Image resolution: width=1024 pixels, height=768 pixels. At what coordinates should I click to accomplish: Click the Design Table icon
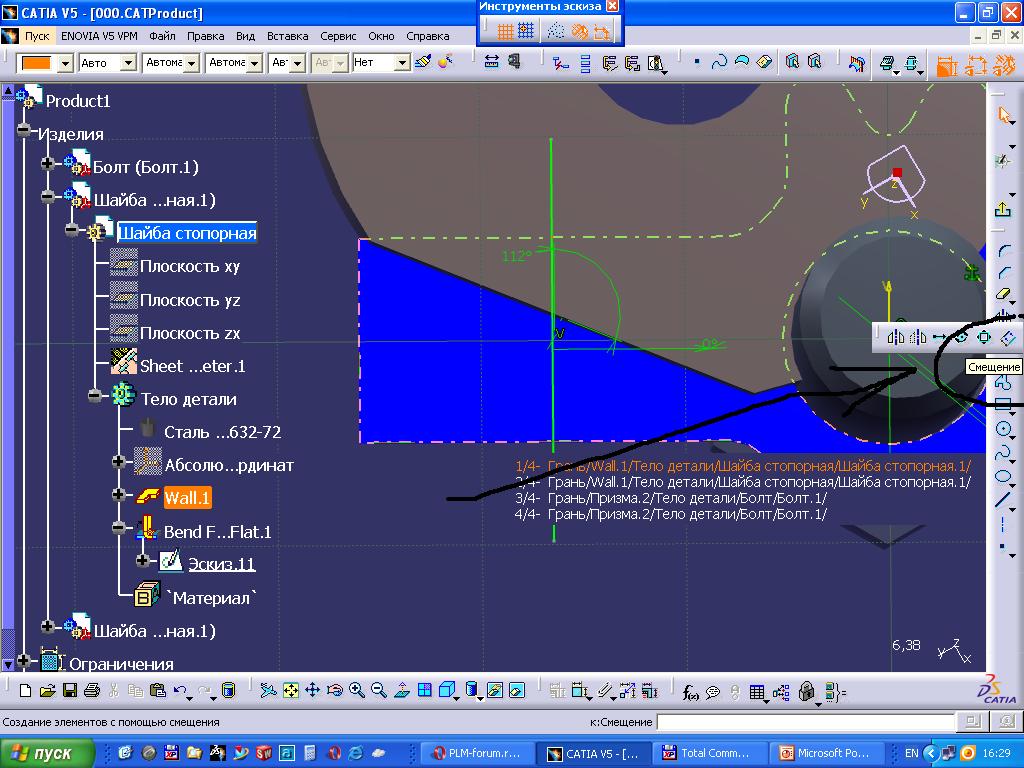757,692
